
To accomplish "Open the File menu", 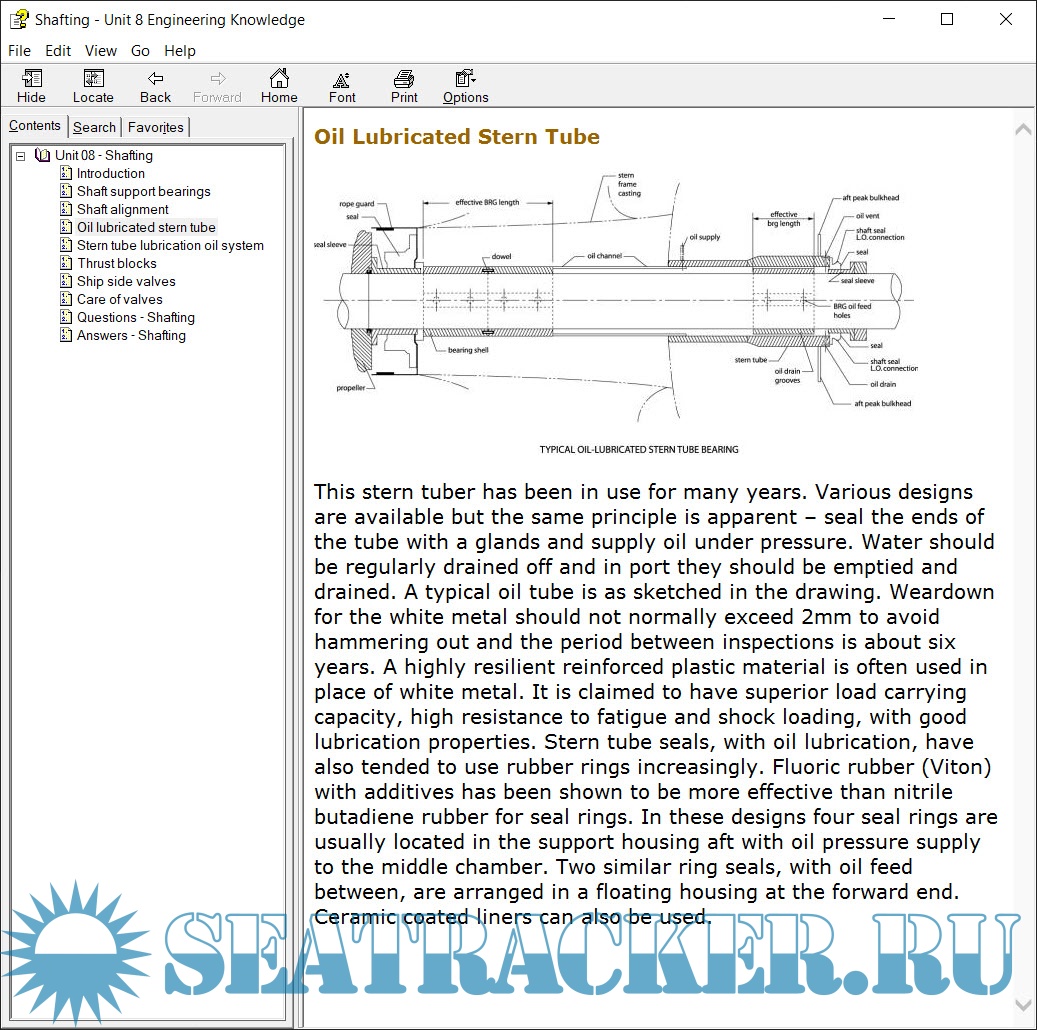I will (19, 51).
